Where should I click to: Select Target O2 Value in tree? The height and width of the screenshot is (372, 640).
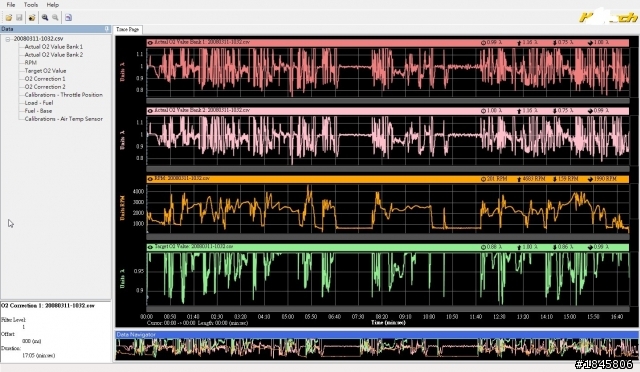coord(45,71)
